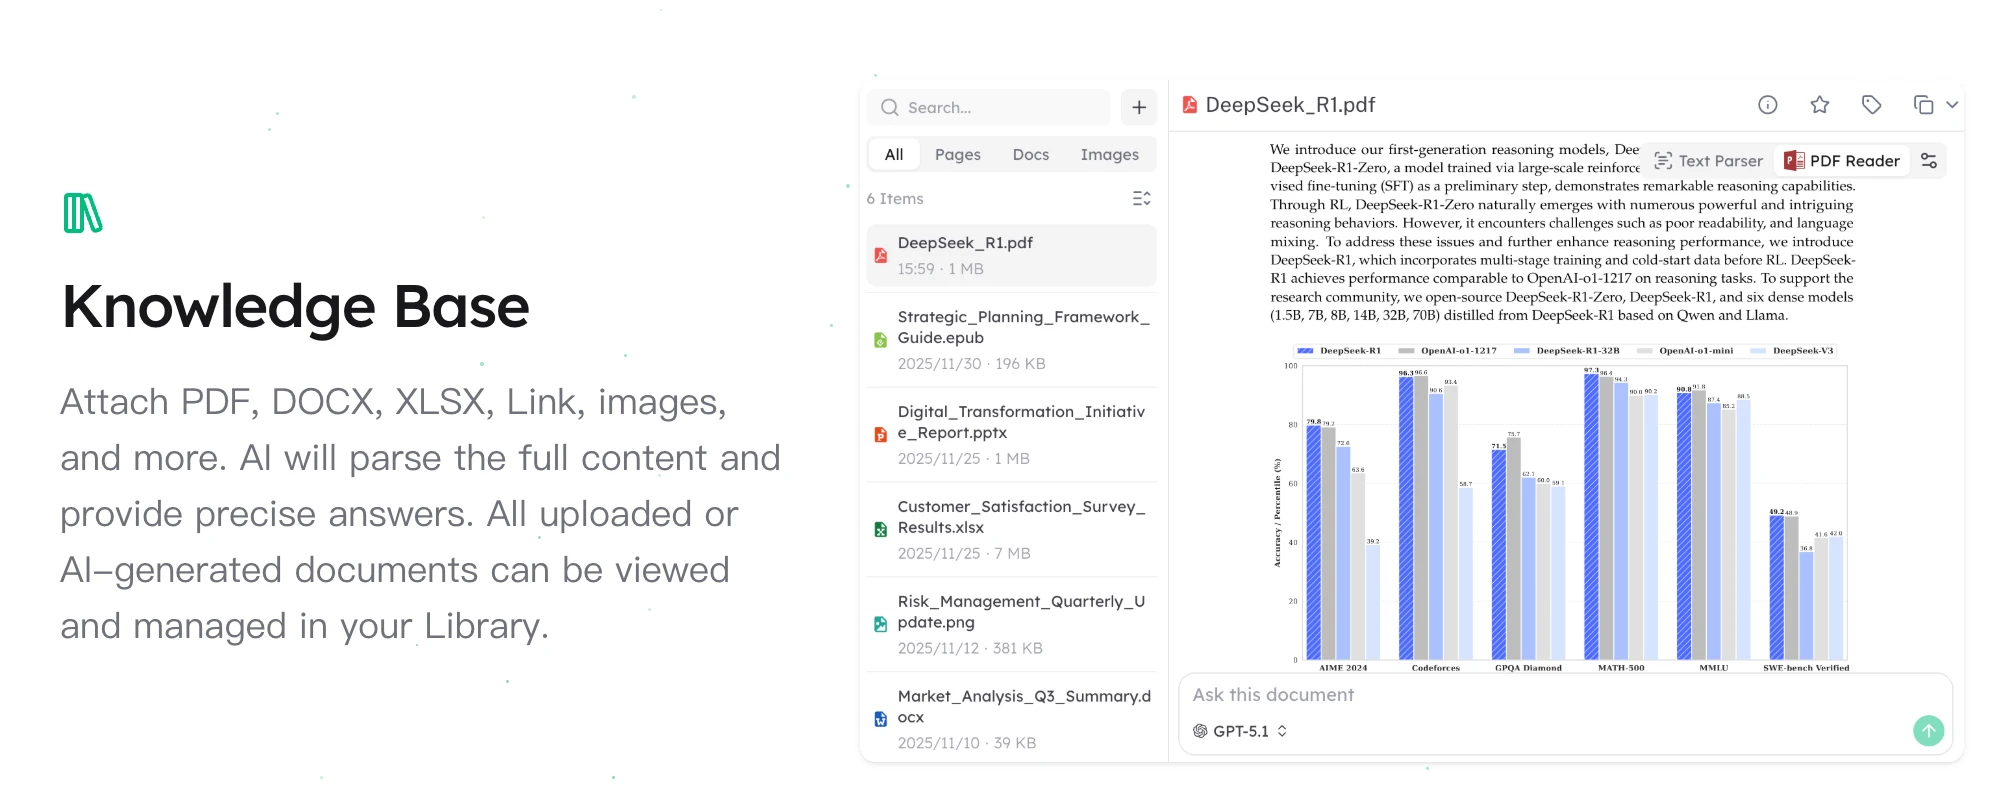2006x800 pixels.
Task: Select the Images filter tab
Action: [1110, 155]
